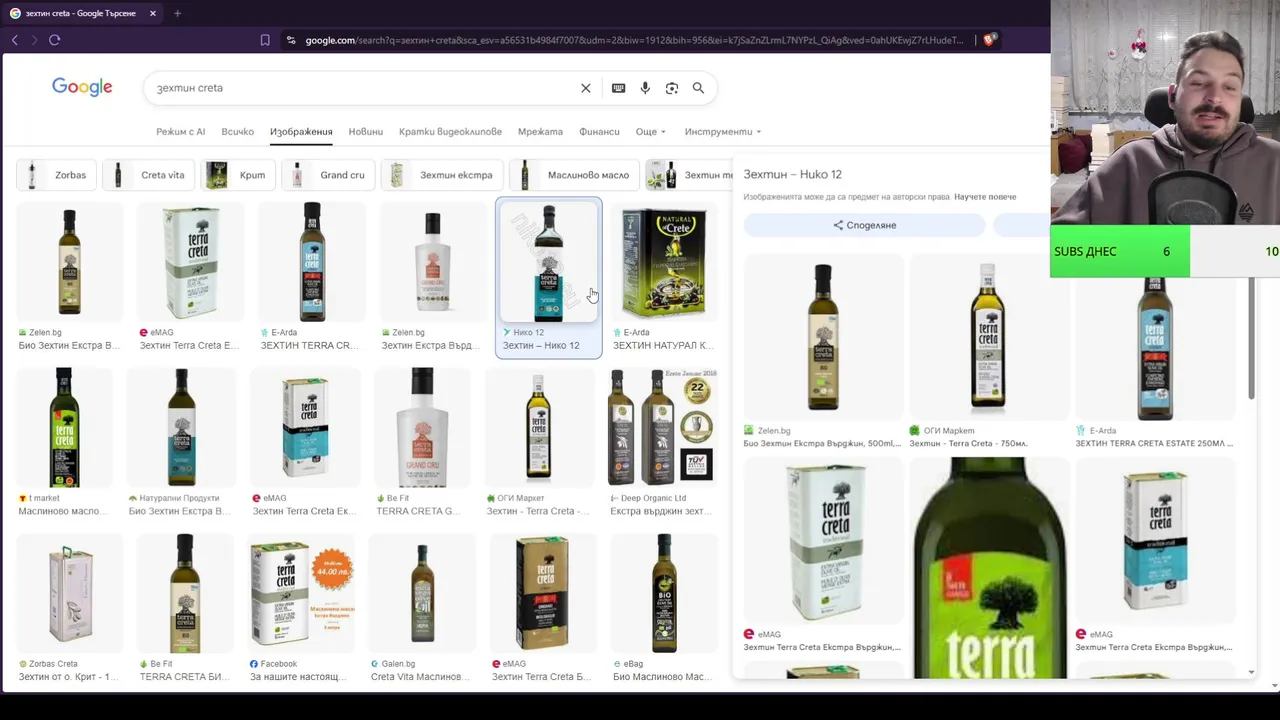
Task: Click the Google logo
Action: tap(82, 88)
